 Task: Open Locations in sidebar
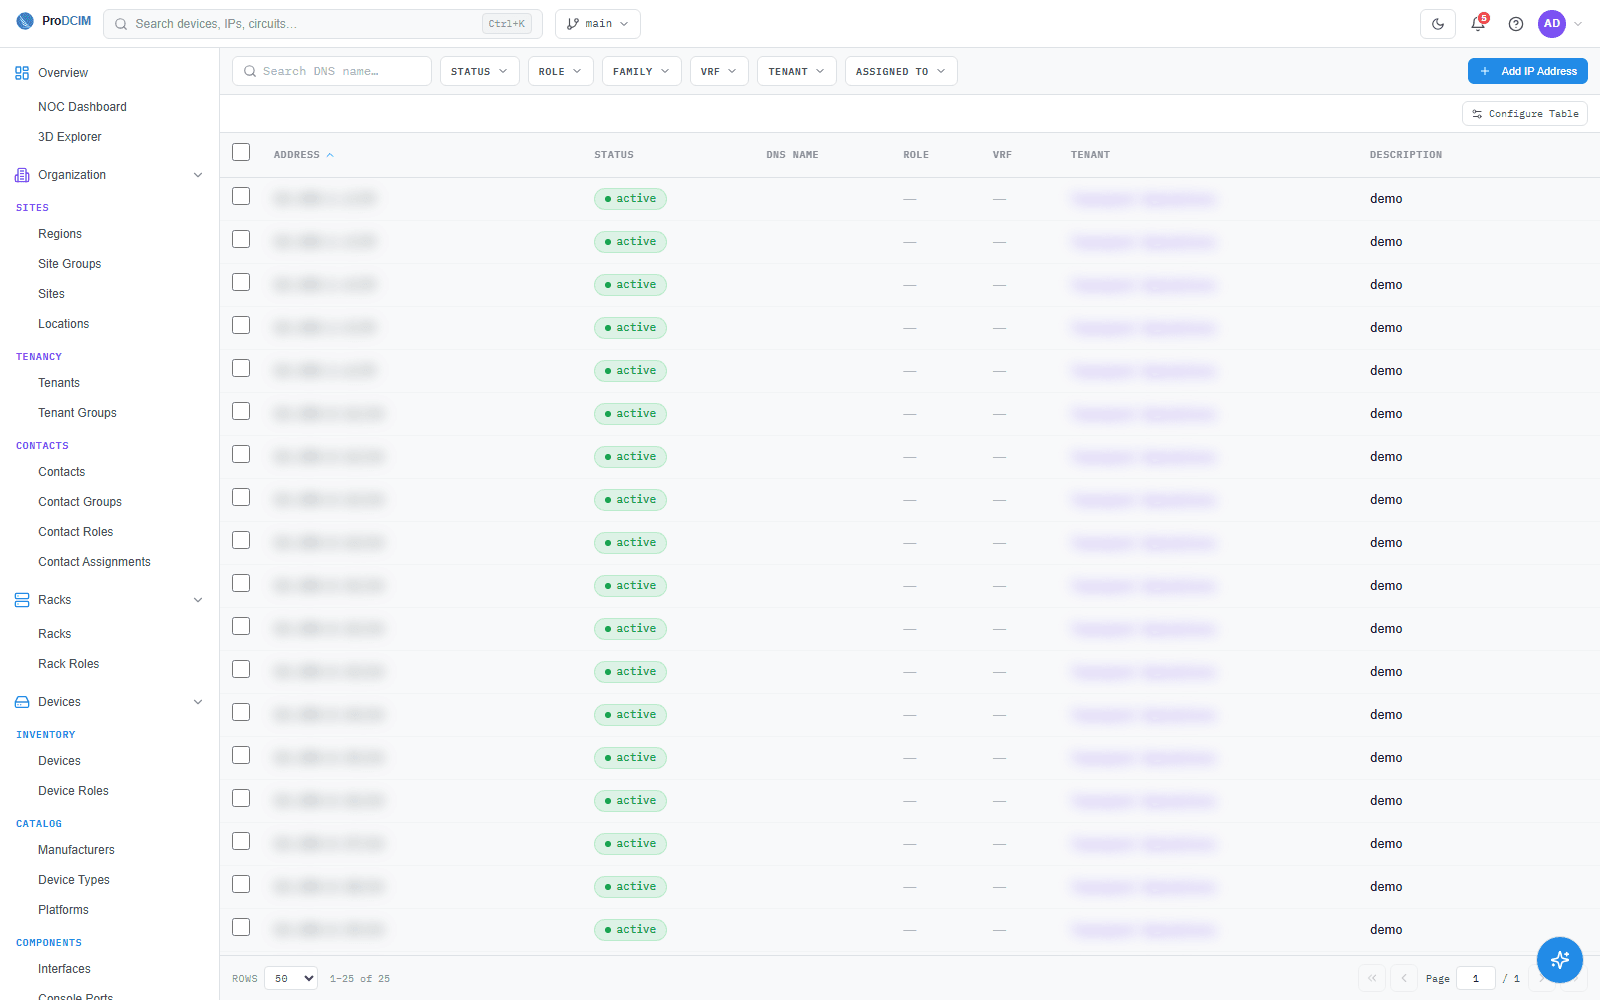click(x=64, y=324)
